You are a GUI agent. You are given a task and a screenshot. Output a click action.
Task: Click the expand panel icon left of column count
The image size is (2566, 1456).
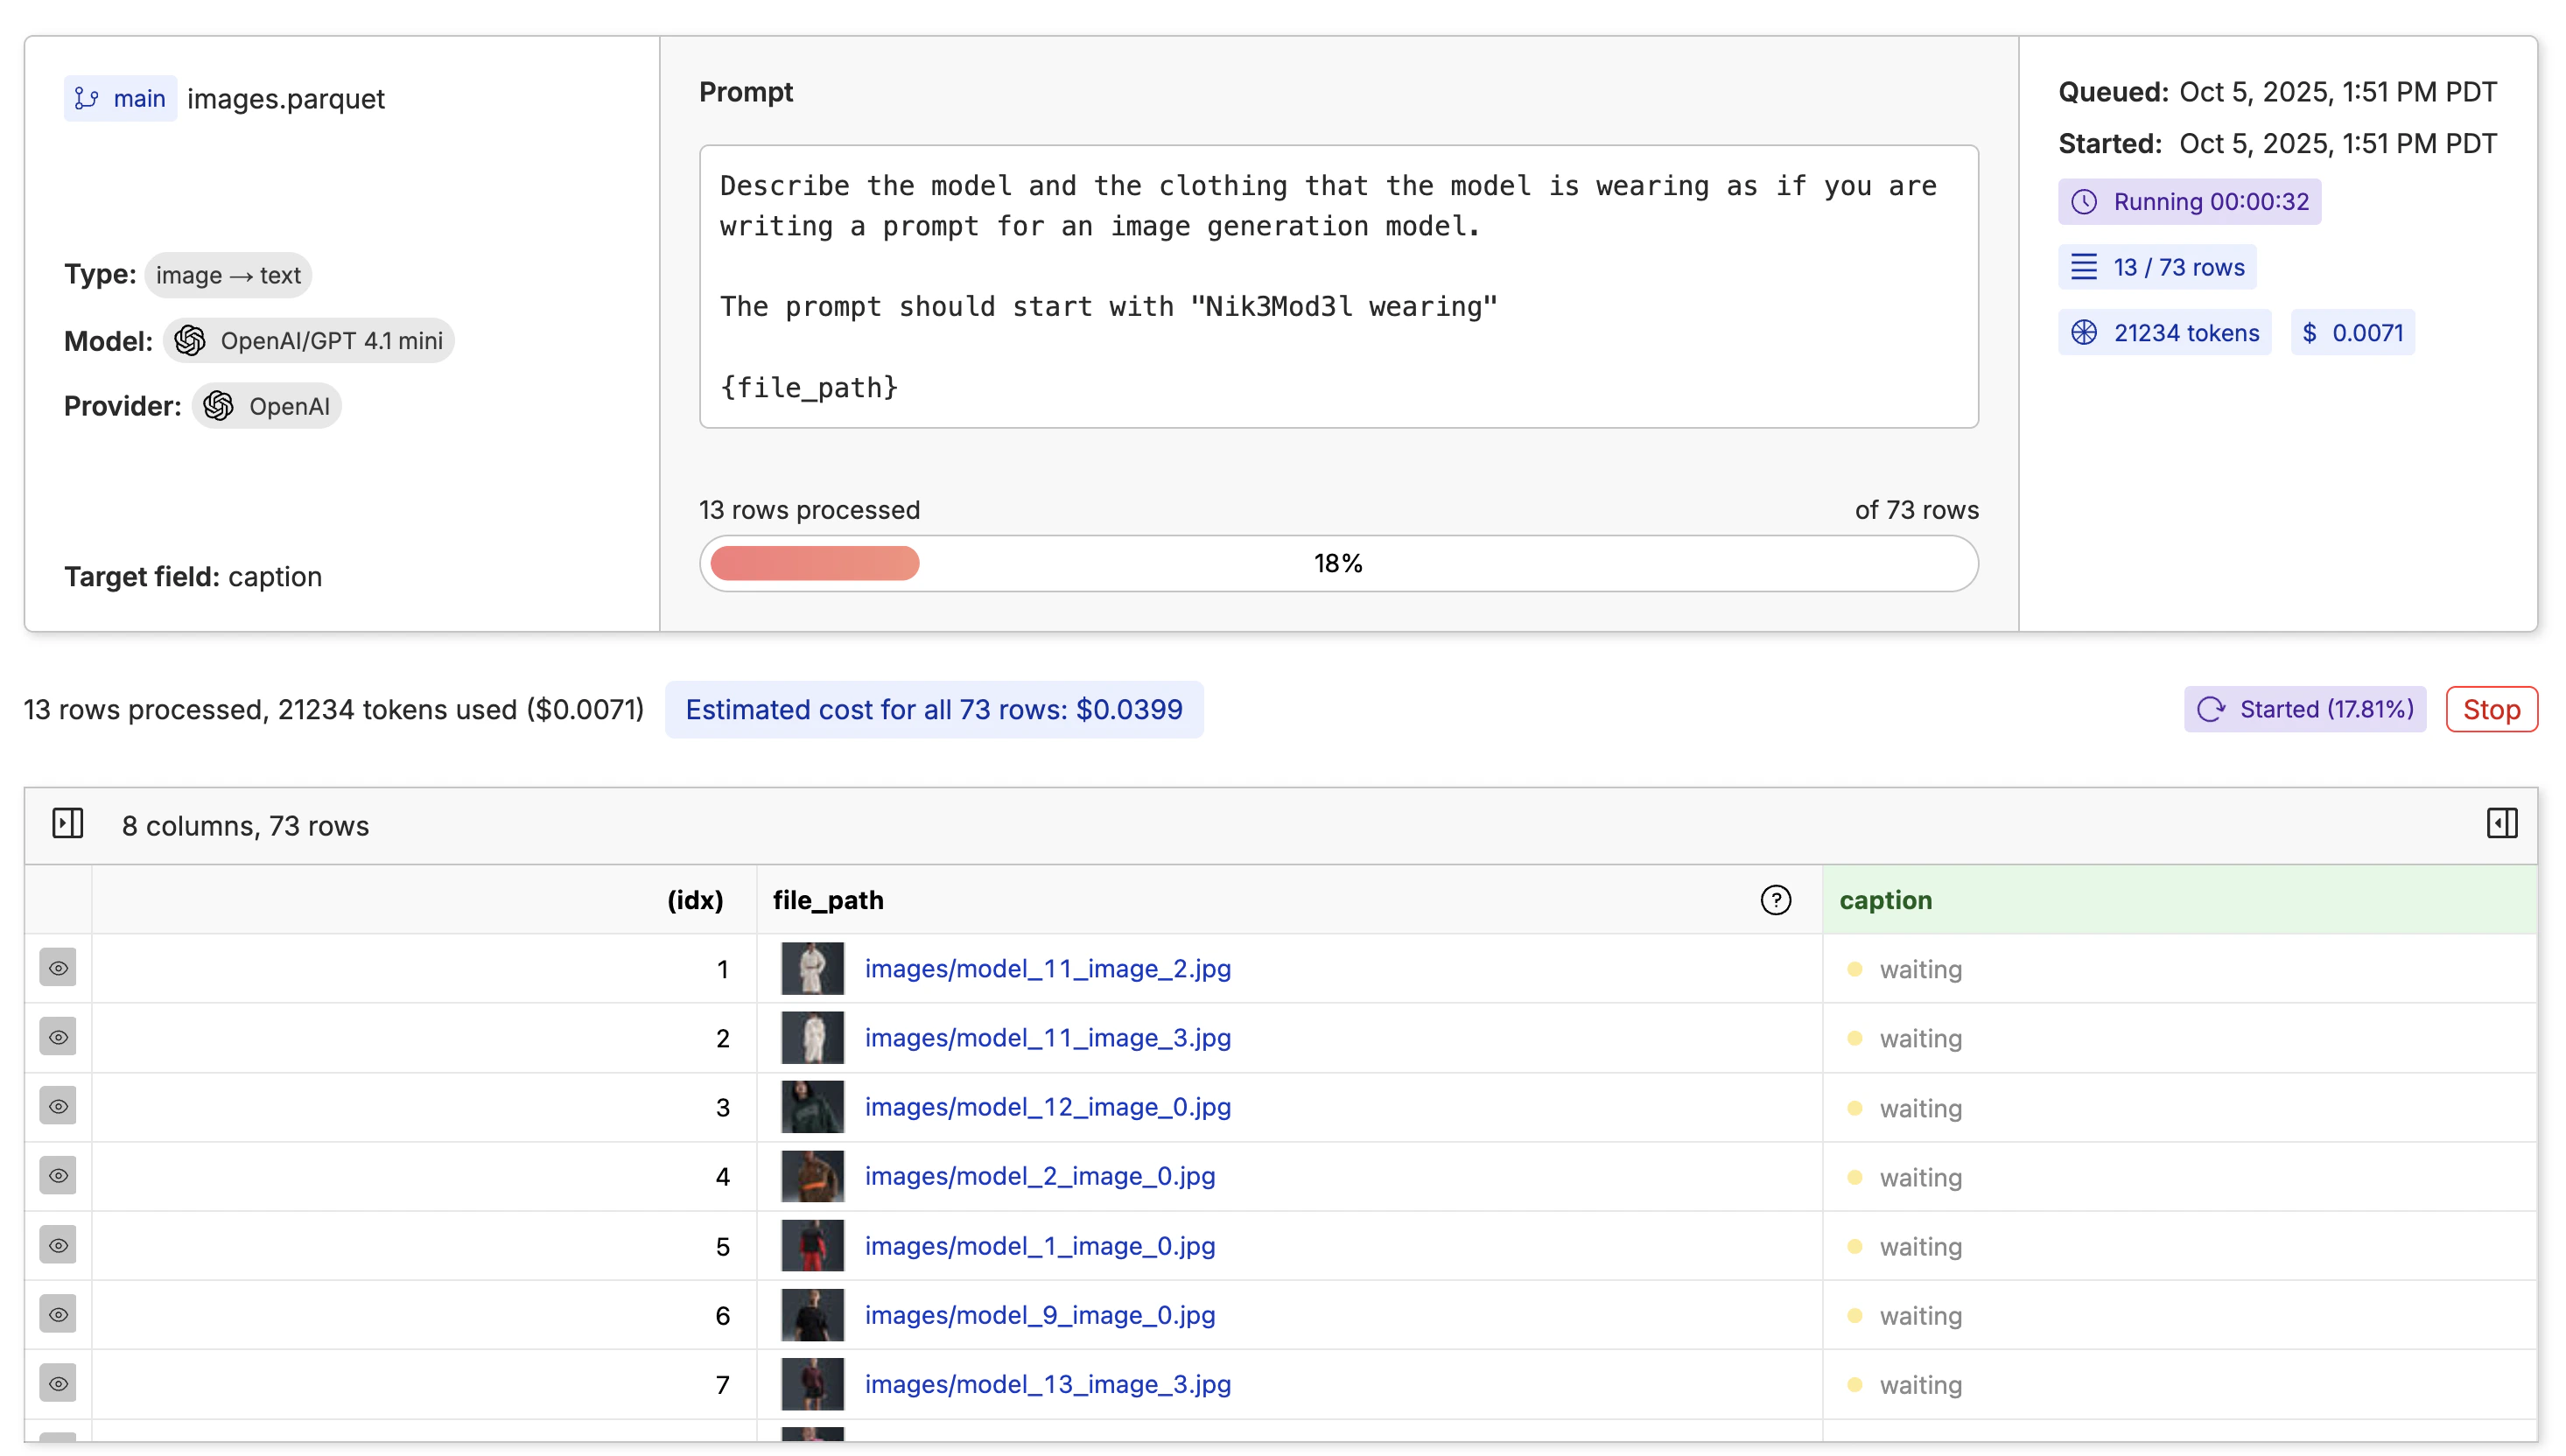pos(68,824)
